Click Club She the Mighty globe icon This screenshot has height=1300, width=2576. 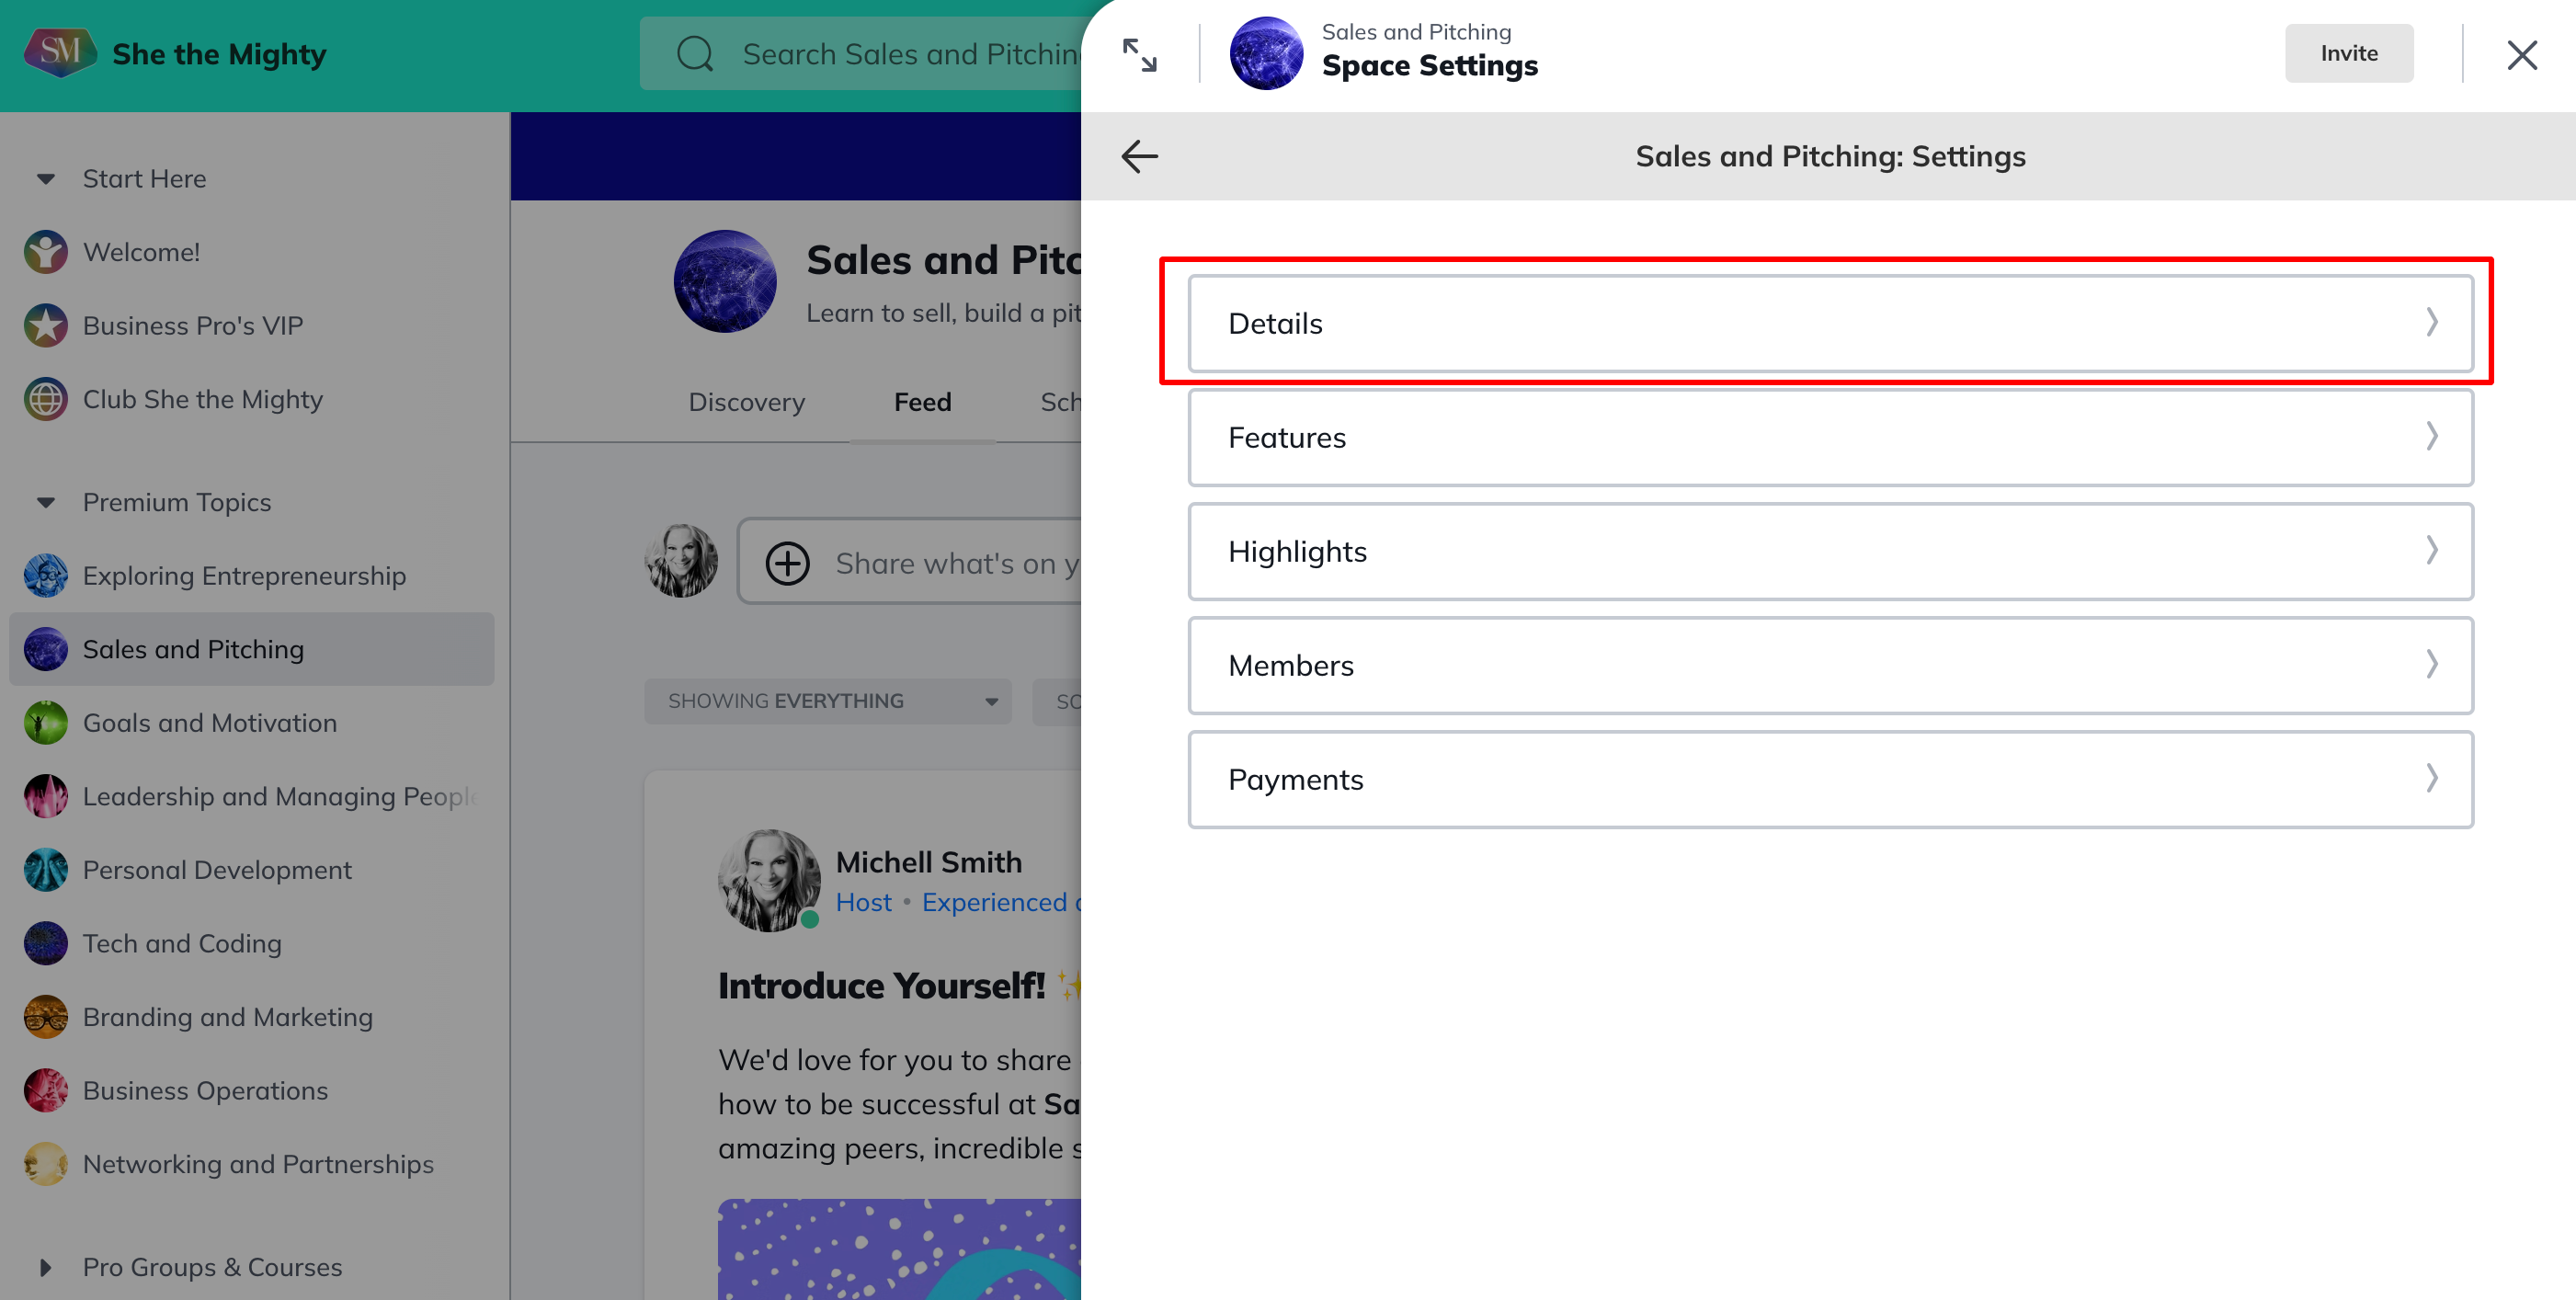46,399
